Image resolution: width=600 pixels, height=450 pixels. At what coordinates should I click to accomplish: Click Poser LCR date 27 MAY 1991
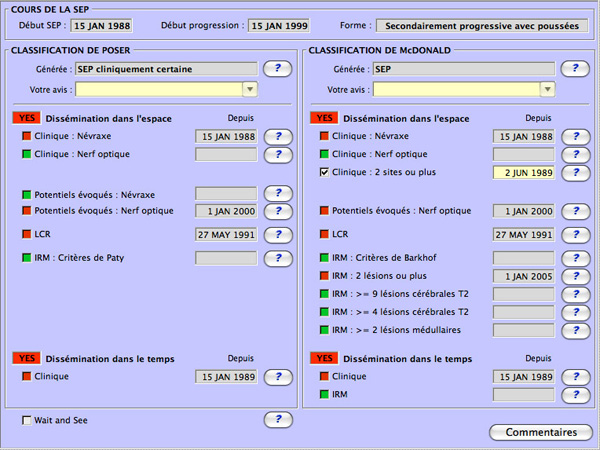click(226, 235)
